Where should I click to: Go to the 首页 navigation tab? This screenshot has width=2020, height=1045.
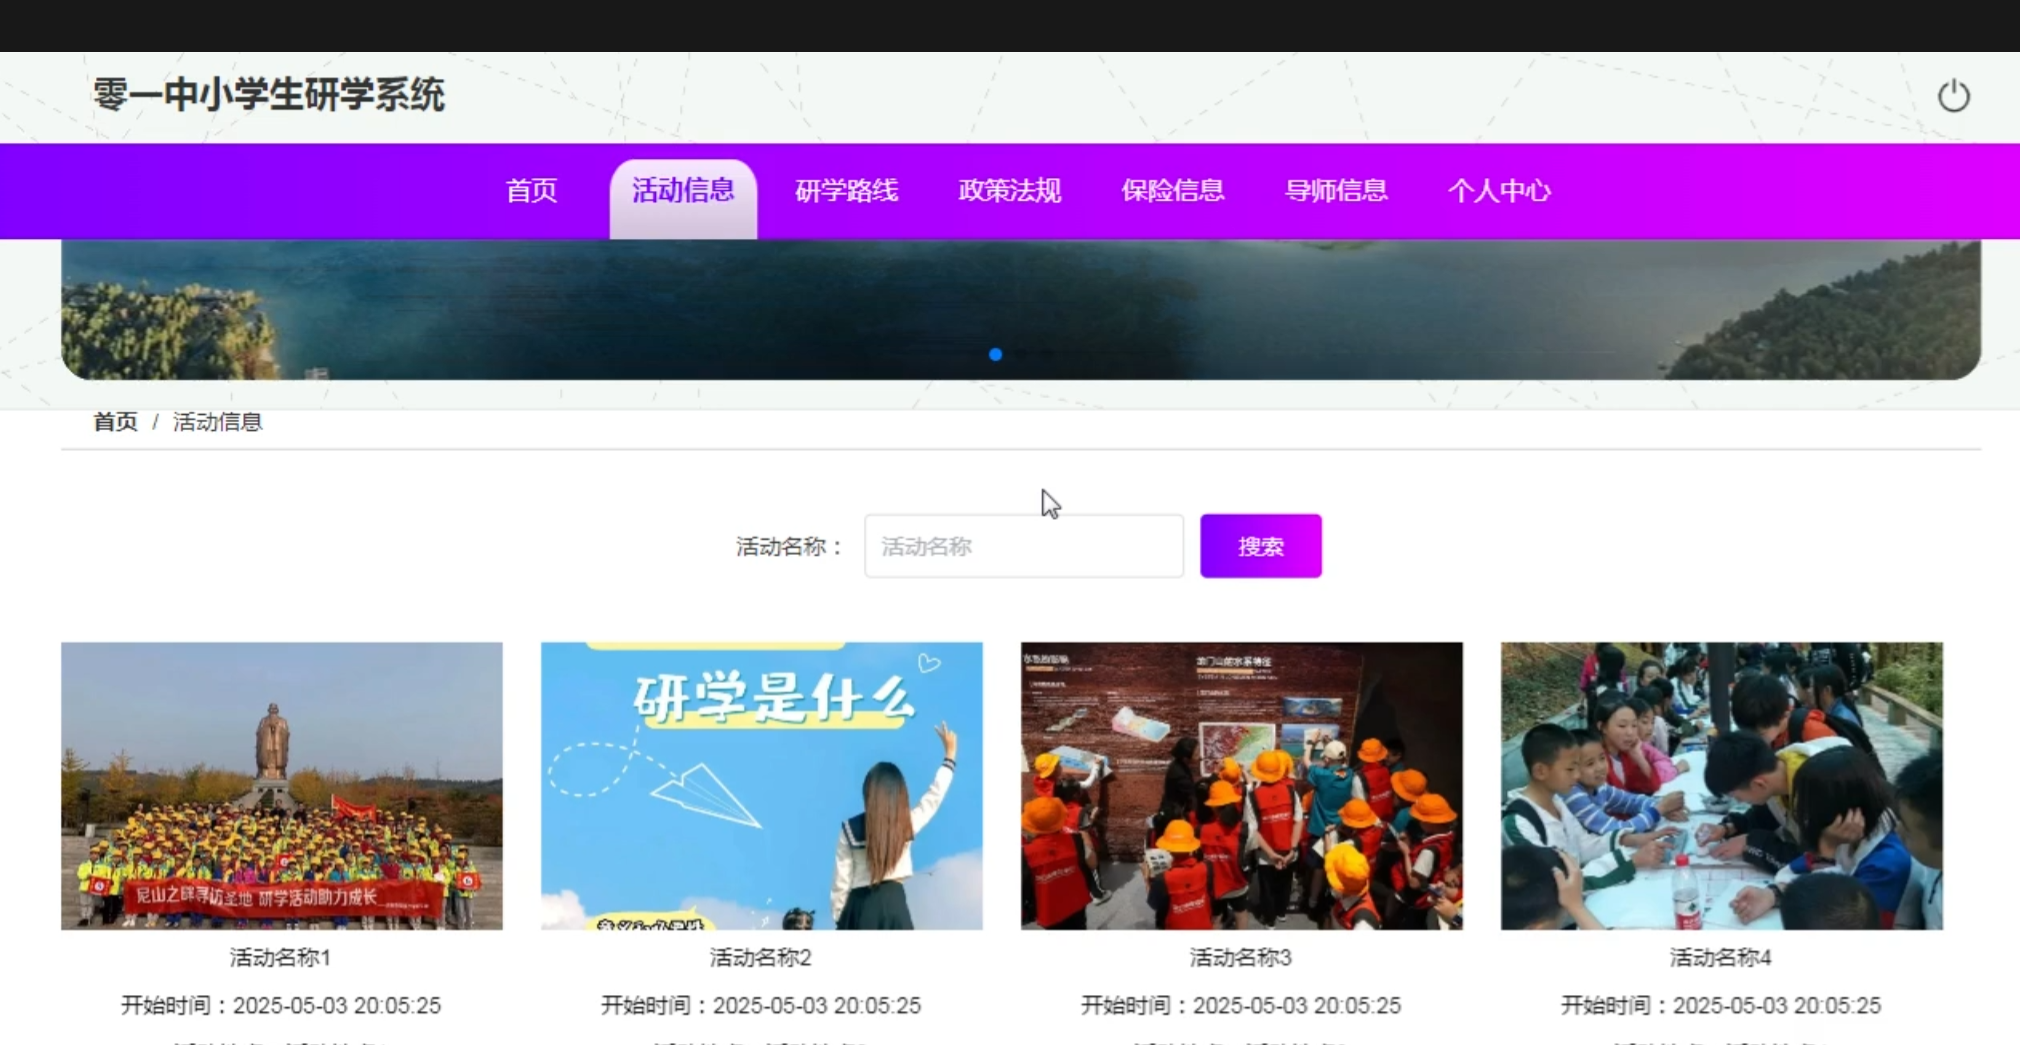[x=531, y=191]
